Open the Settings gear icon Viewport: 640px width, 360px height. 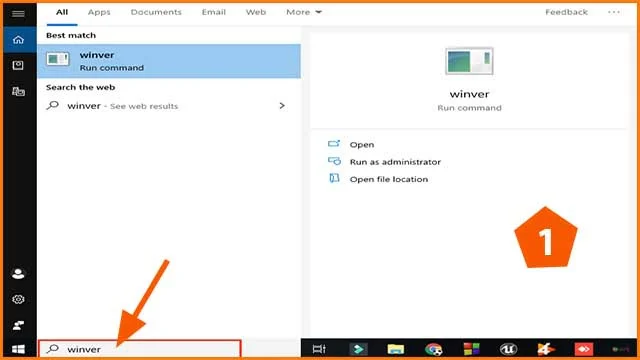18,300
